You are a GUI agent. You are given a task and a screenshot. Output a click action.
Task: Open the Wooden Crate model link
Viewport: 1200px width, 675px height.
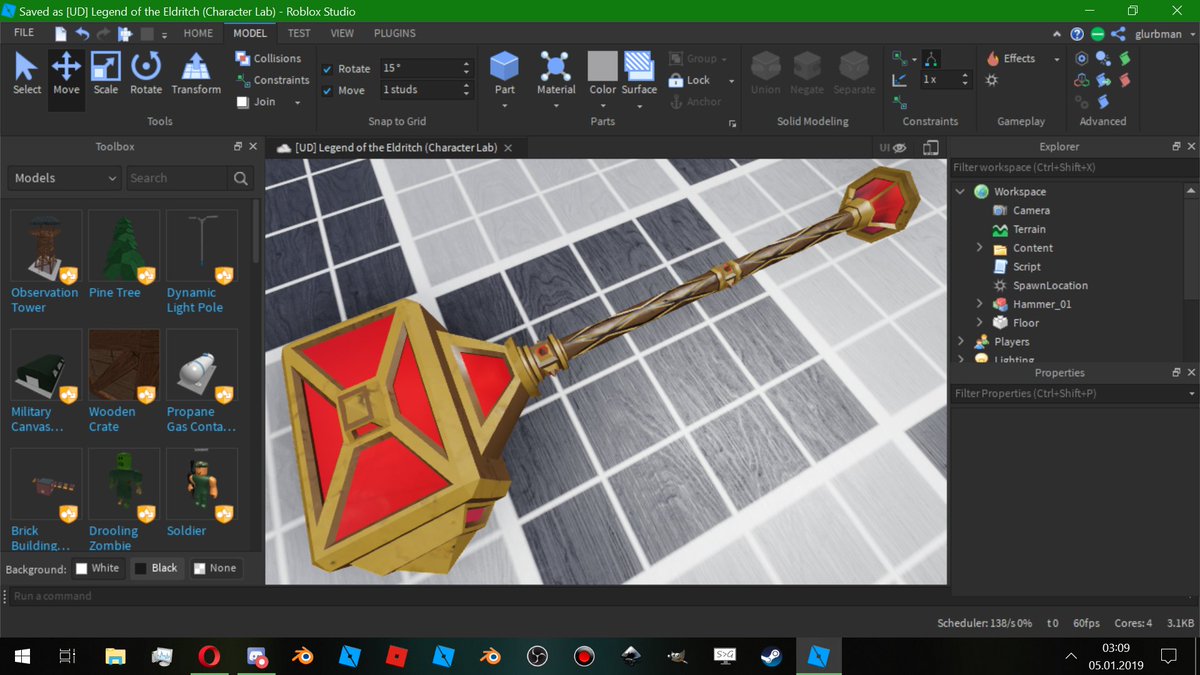tap(112, 419)
